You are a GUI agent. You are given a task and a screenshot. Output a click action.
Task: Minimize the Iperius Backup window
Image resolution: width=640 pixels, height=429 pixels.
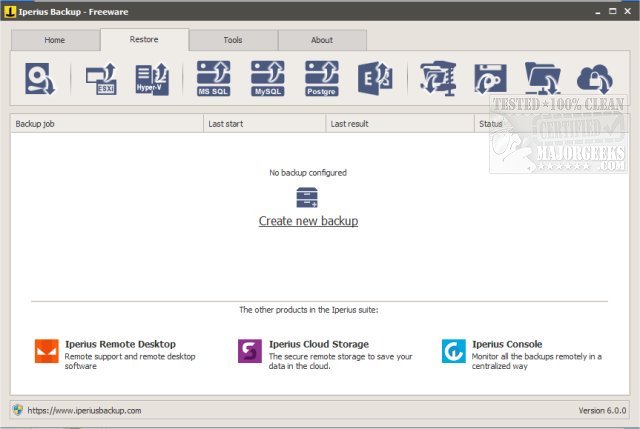click(x=598, y=11)
